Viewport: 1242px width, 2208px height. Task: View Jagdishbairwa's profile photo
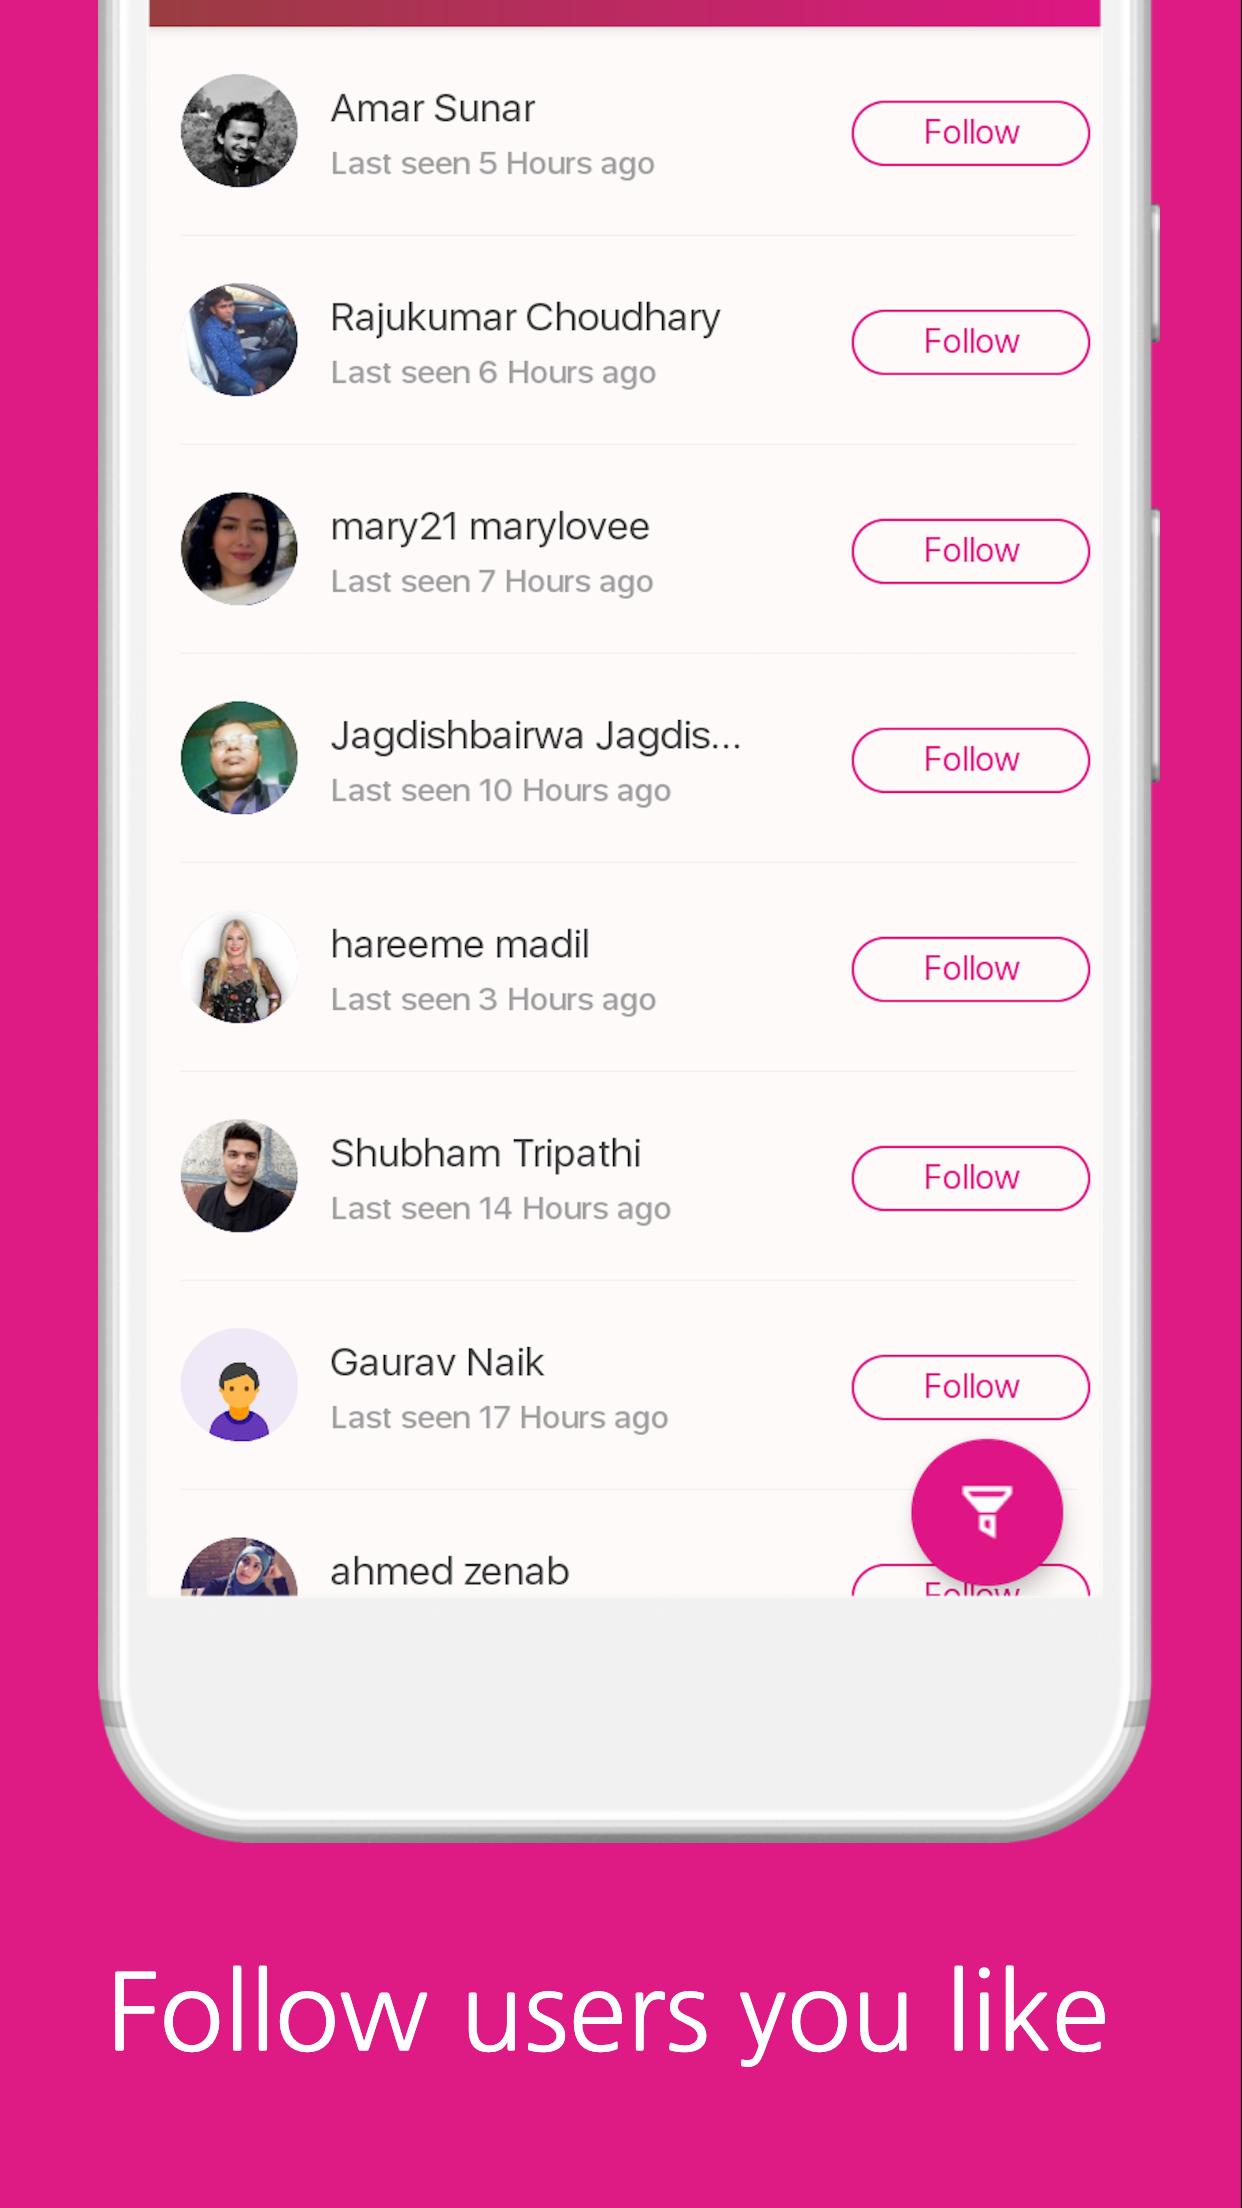(x=239, y=758)
